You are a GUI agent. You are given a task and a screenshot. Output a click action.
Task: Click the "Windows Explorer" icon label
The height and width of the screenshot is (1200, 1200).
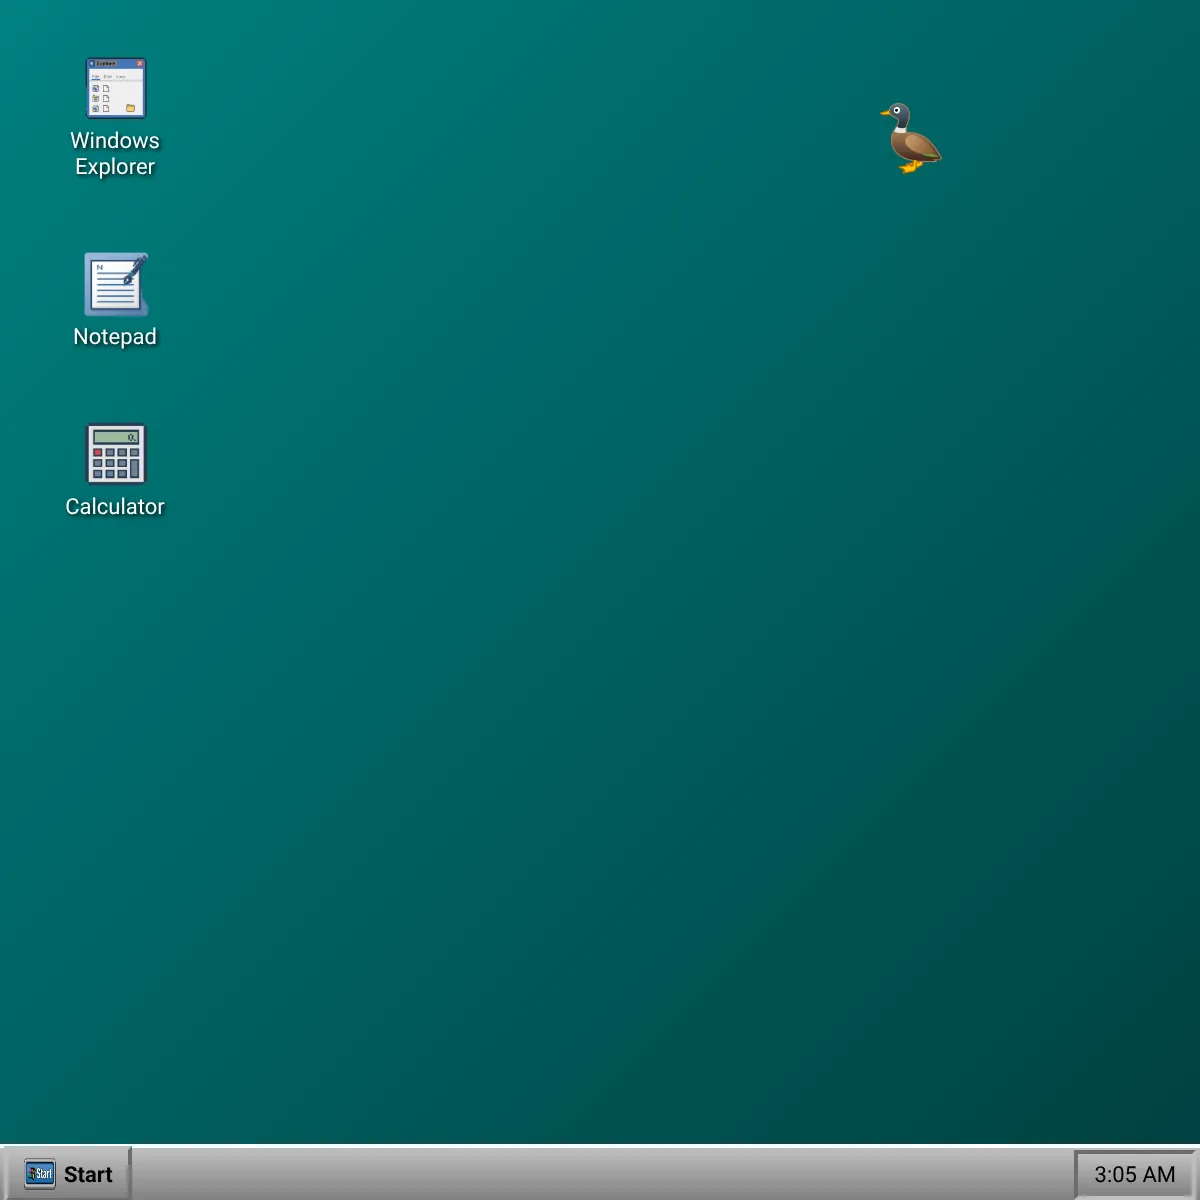coord(115,153)
